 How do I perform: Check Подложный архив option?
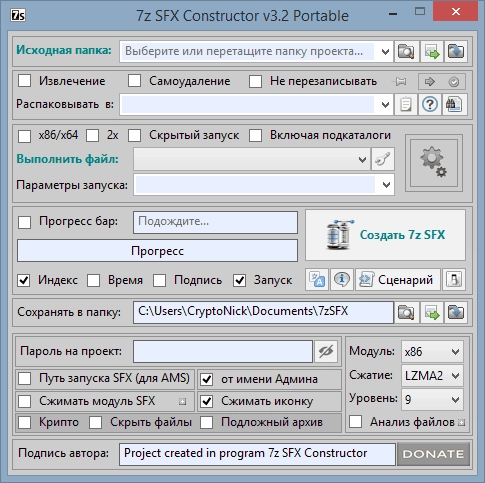(x=207, y=423)
